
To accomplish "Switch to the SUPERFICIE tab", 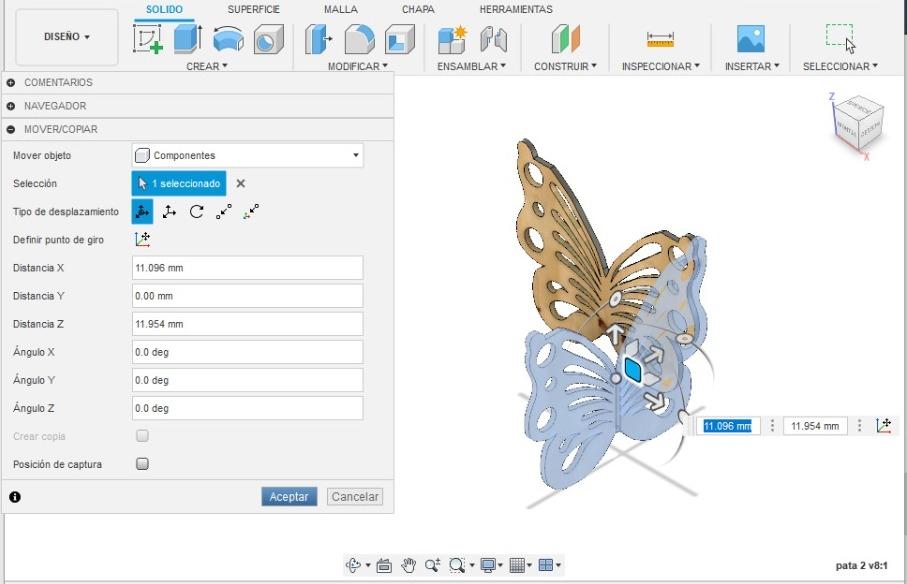I will pyautogui.click(x=253, y=9).
